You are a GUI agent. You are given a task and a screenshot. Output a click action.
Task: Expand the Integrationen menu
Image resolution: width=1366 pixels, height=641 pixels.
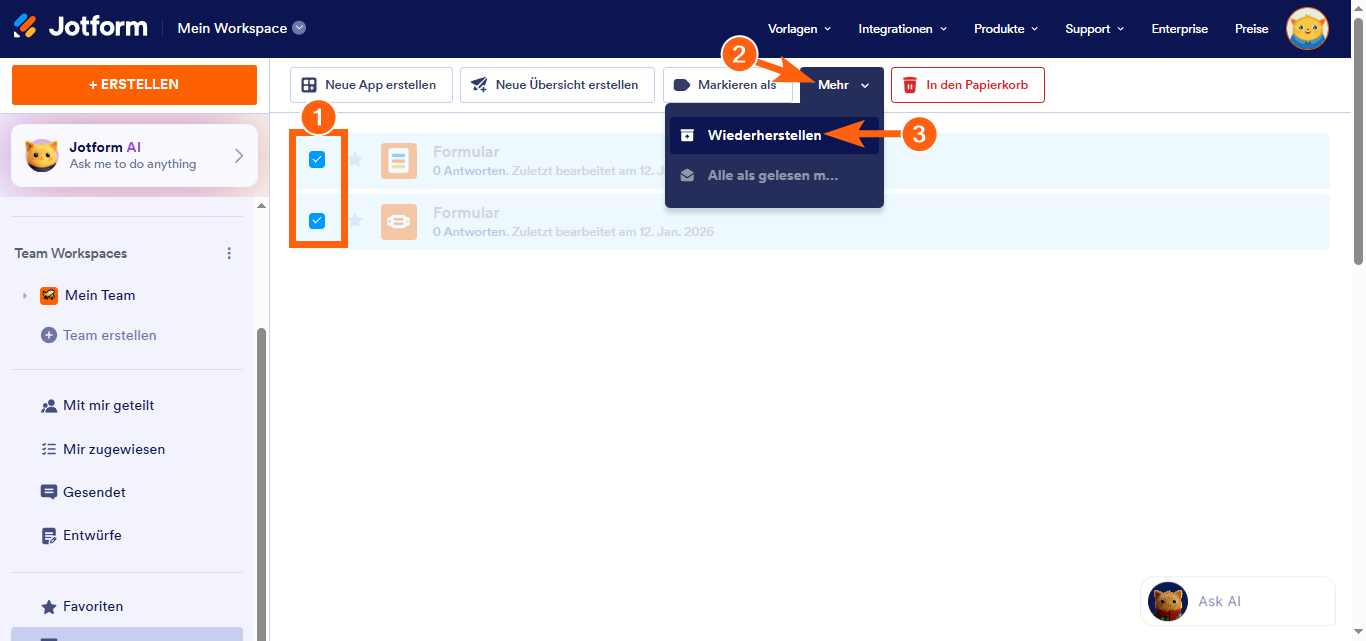click(x=902, y=29)
